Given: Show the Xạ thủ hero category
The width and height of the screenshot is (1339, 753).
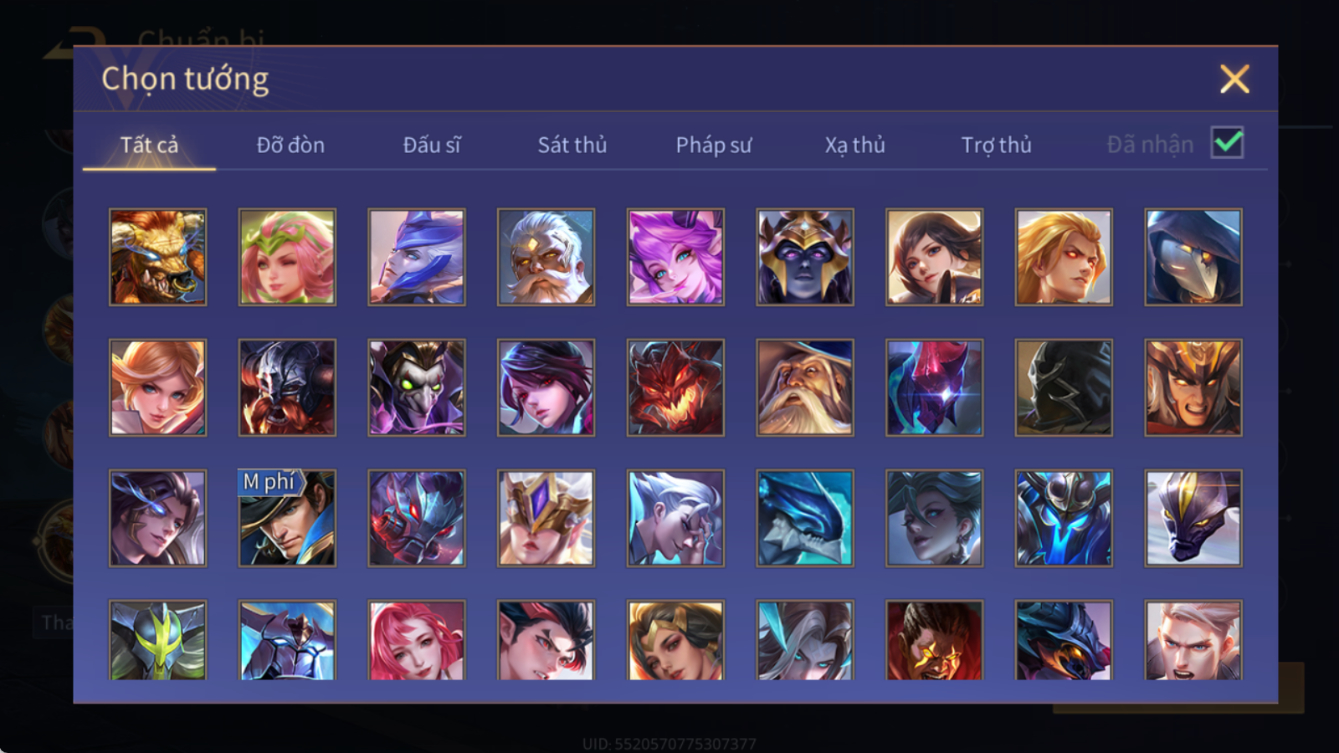Looking at the screenshot, I should [855, 145].
